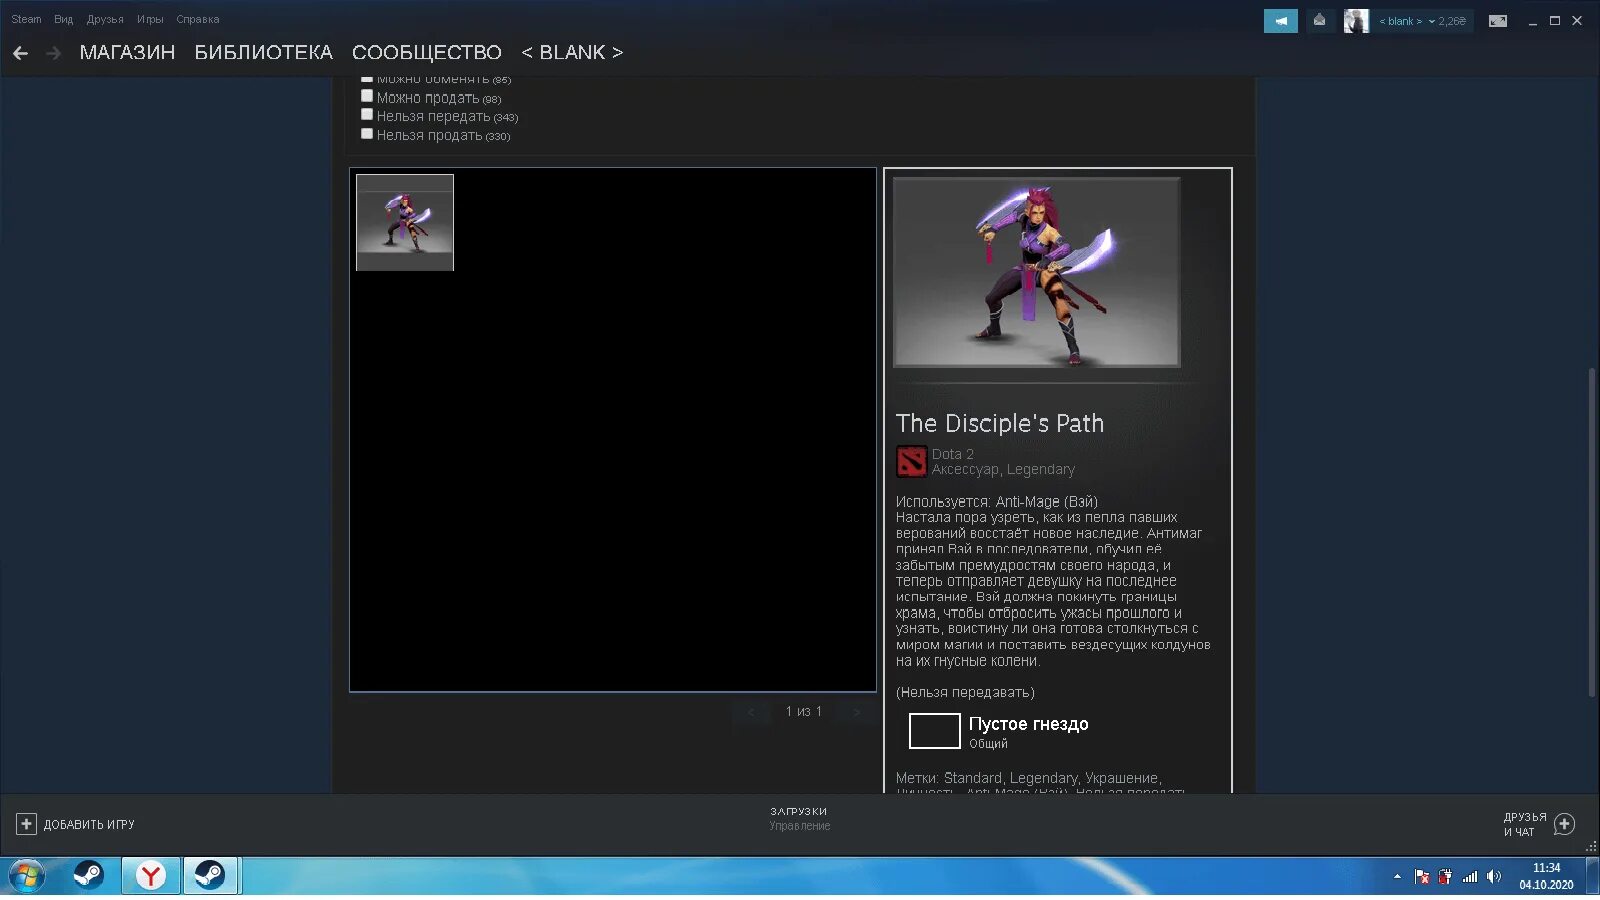Screen dimensions: 1600x900
Task: Click the '1 из 1' page indicator
Action: coord(803,711)
